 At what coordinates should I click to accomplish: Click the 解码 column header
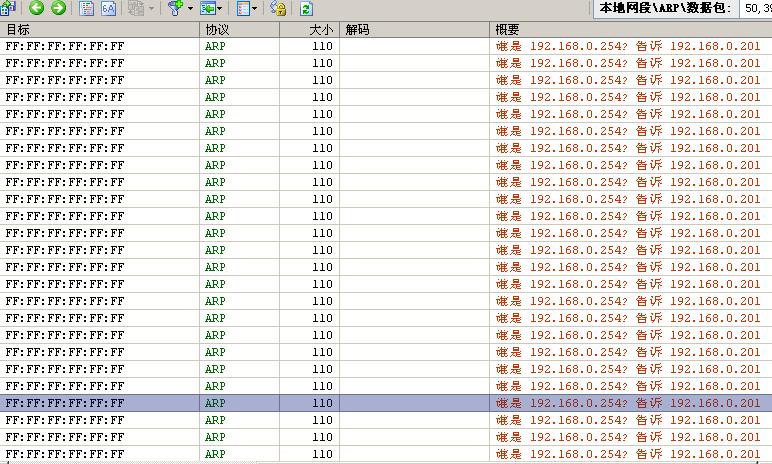[x=414, y=30]
